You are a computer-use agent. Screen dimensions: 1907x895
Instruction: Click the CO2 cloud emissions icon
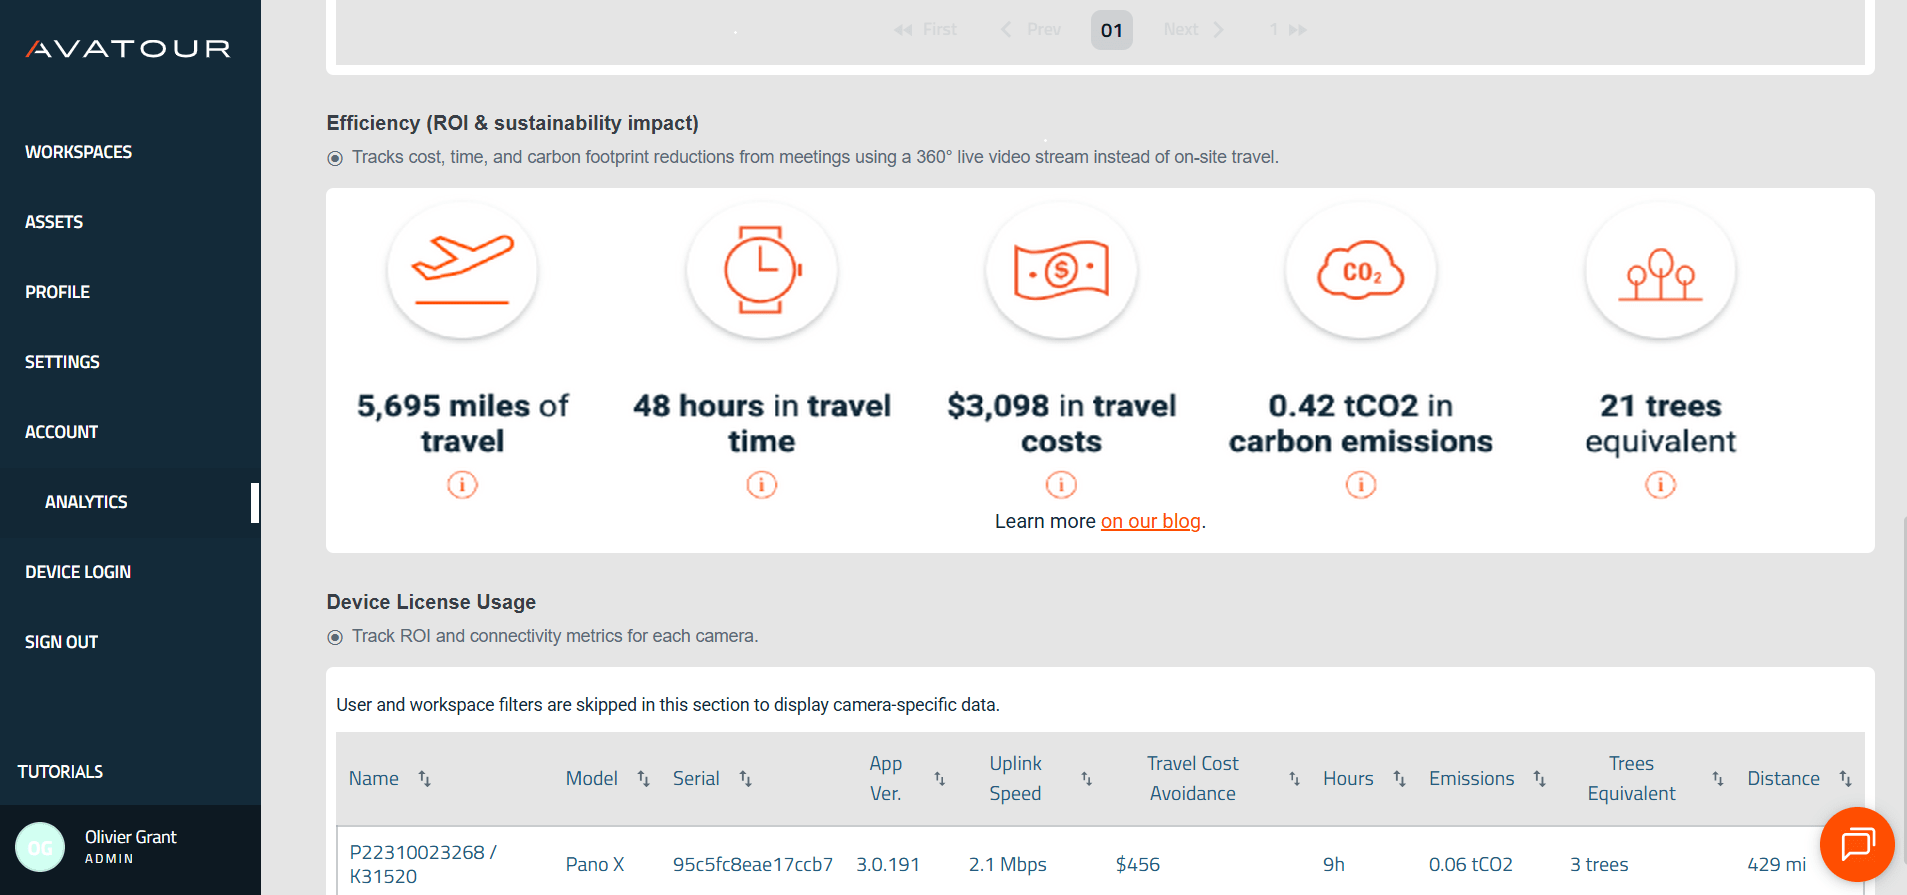pos(1360,269)
